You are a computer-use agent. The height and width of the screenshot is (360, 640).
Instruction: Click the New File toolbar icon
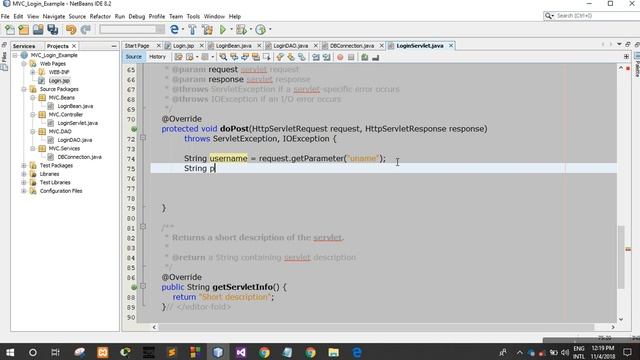tap(10, 29)
